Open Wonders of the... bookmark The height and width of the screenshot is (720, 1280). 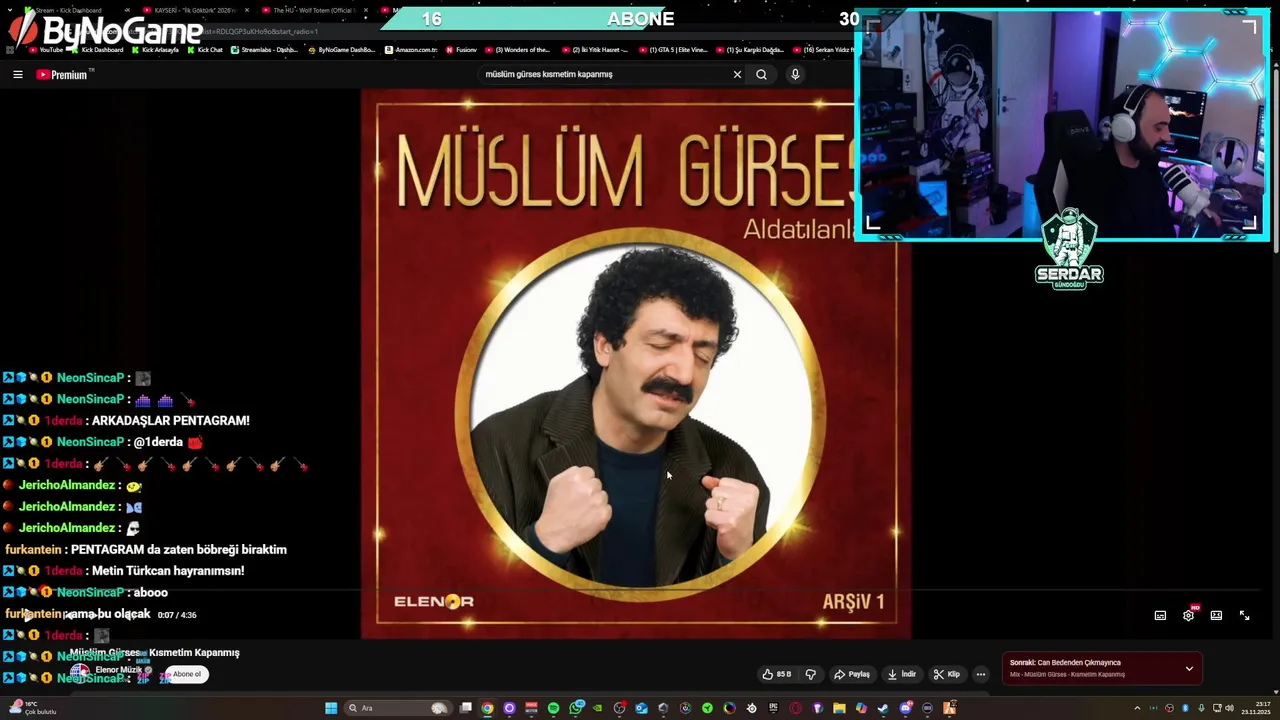(x=517, y=49)
